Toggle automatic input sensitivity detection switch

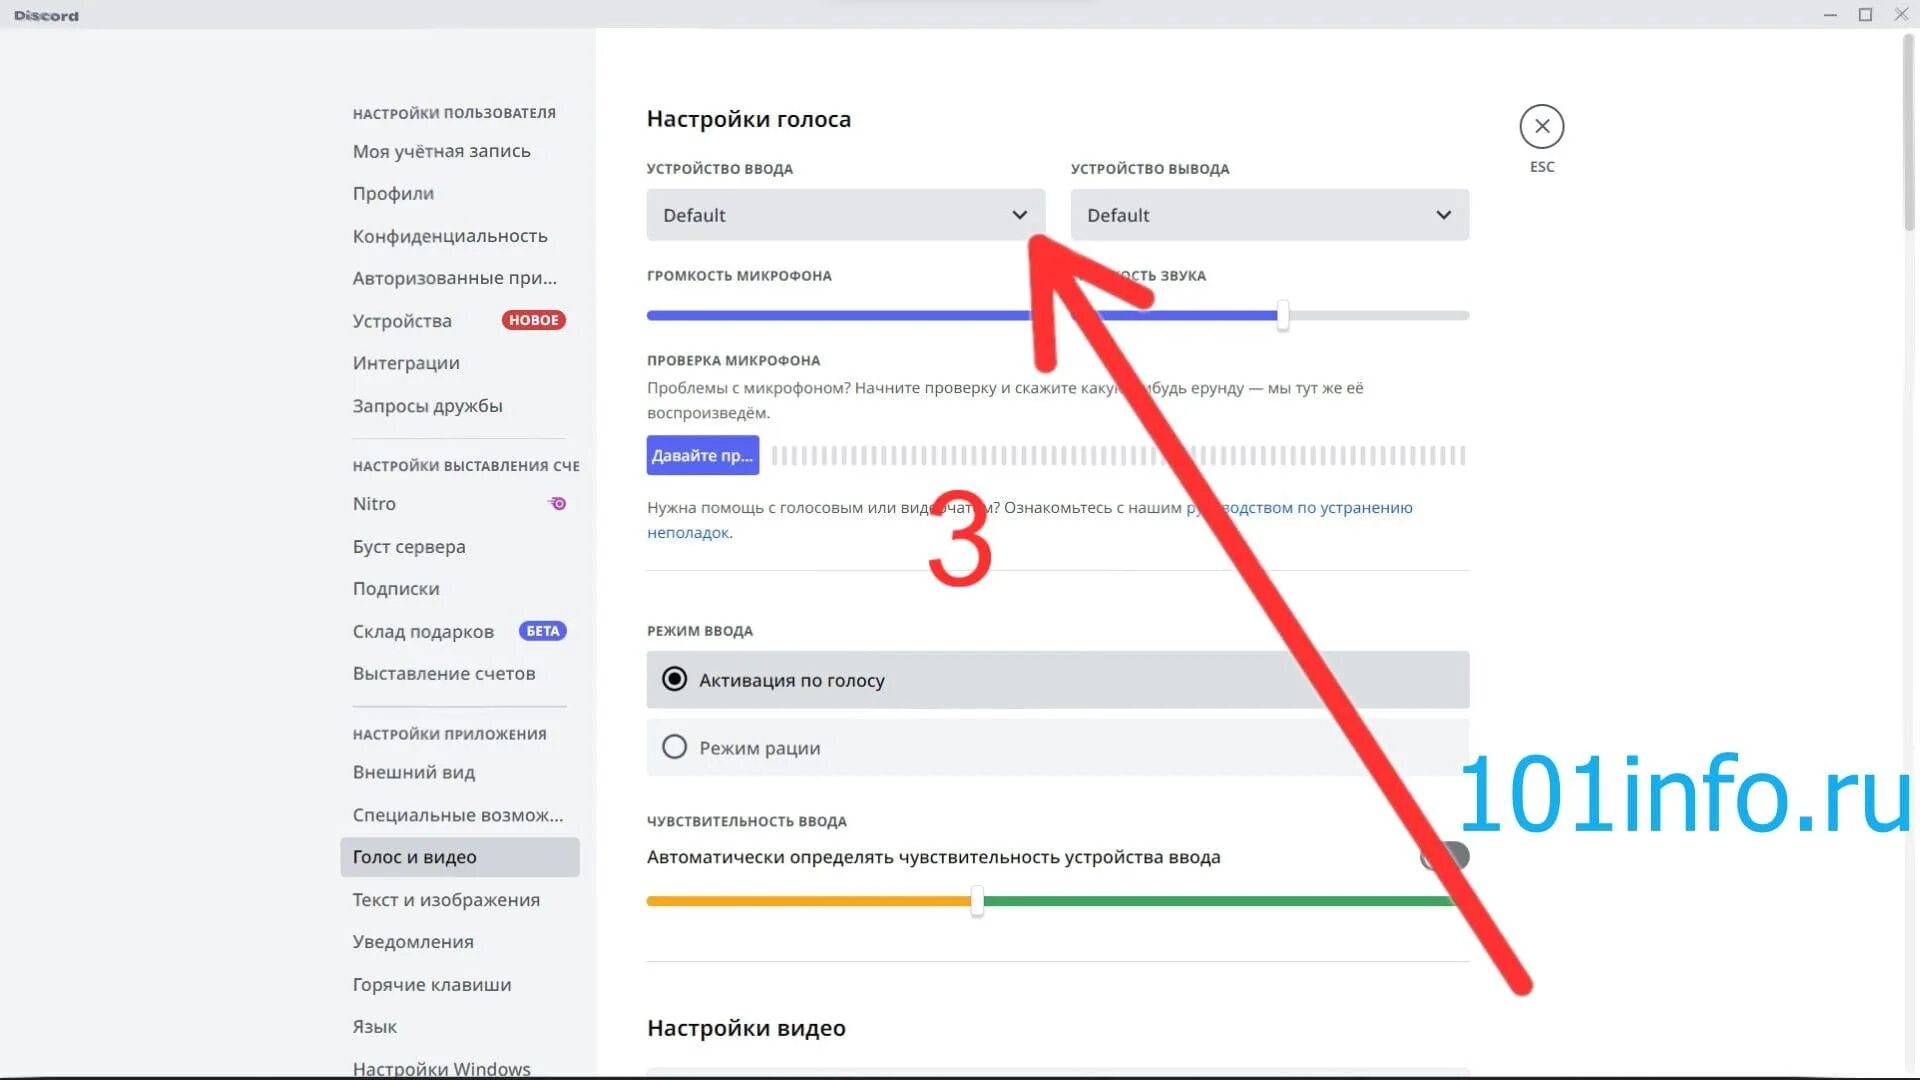pos(1444,856)
